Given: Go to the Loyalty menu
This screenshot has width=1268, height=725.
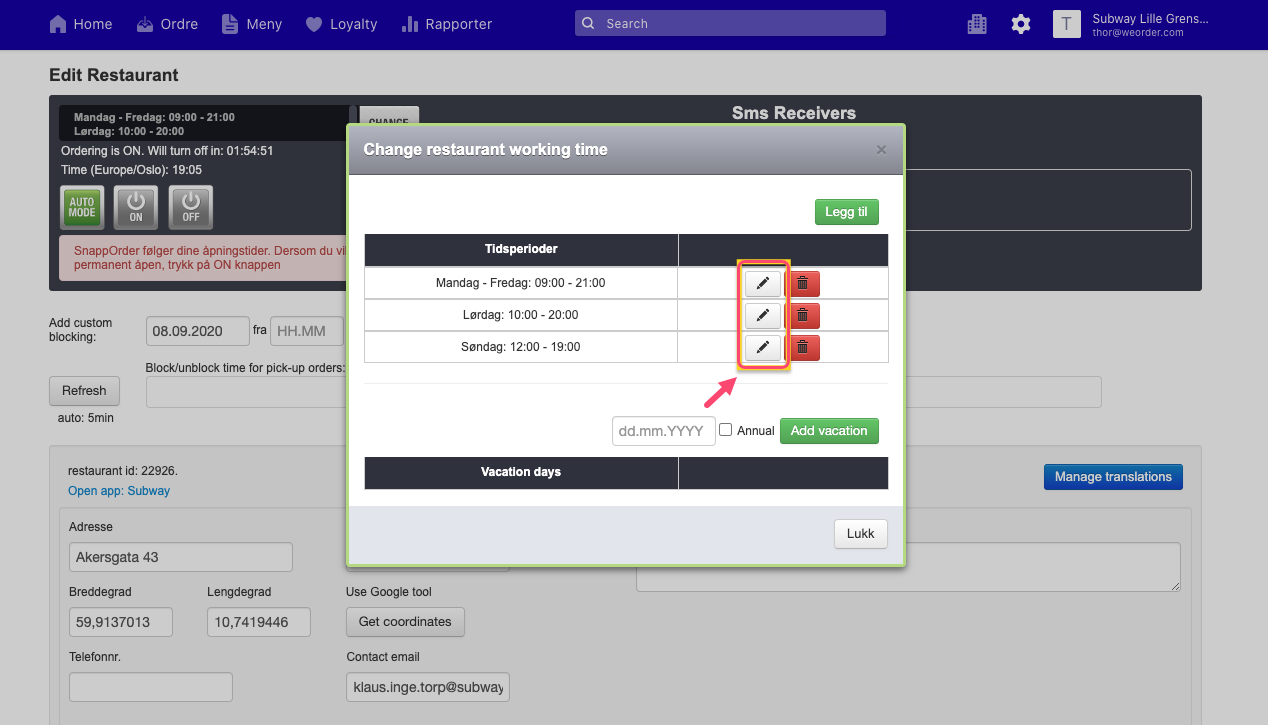Looking at the screenshot, I should tap(342, 24).
